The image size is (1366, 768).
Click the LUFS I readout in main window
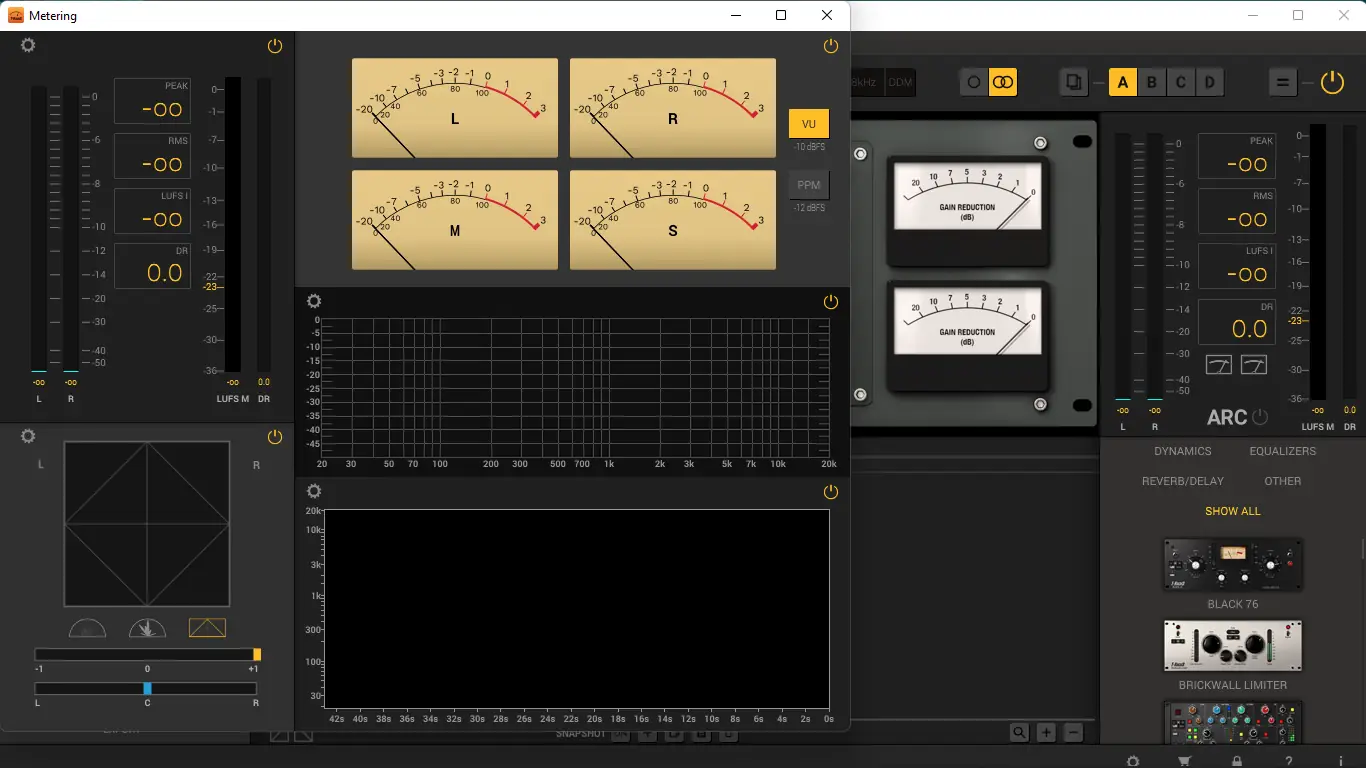(1237, 266)
